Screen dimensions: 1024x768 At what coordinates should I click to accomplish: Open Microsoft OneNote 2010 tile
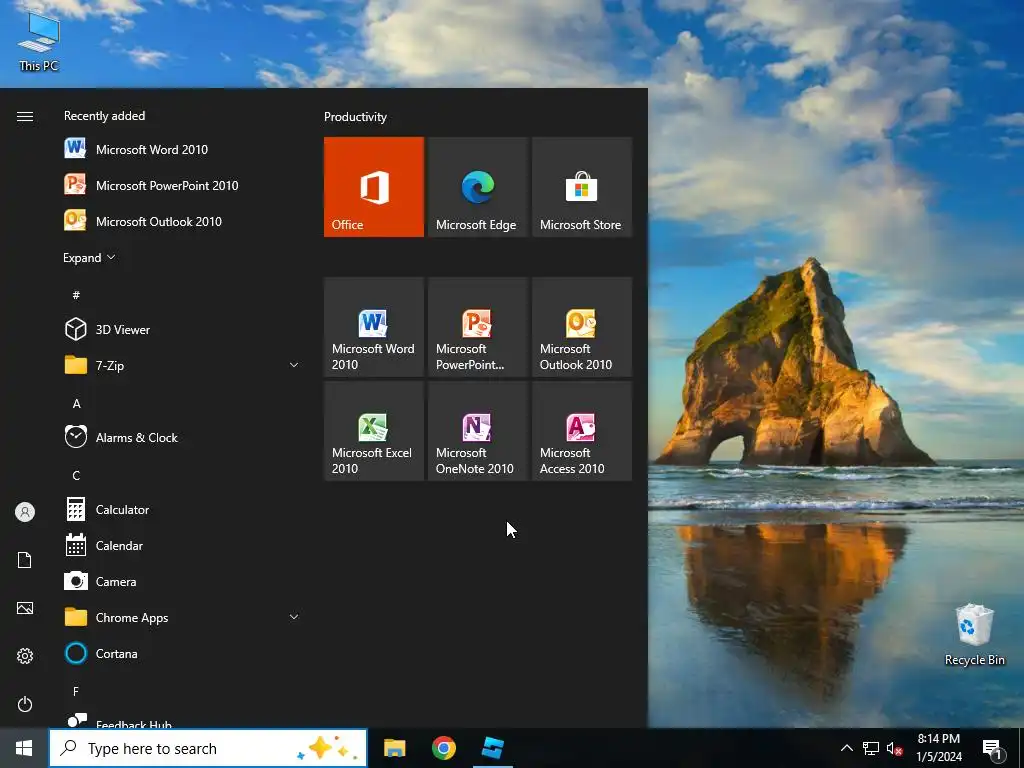click(x=477, y=431)
